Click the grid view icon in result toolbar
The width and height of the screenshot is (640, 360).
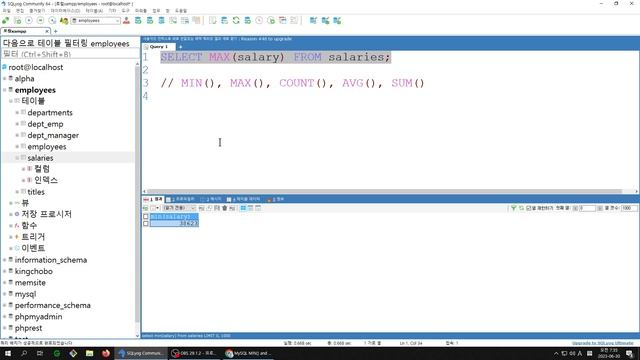[243, 208]
